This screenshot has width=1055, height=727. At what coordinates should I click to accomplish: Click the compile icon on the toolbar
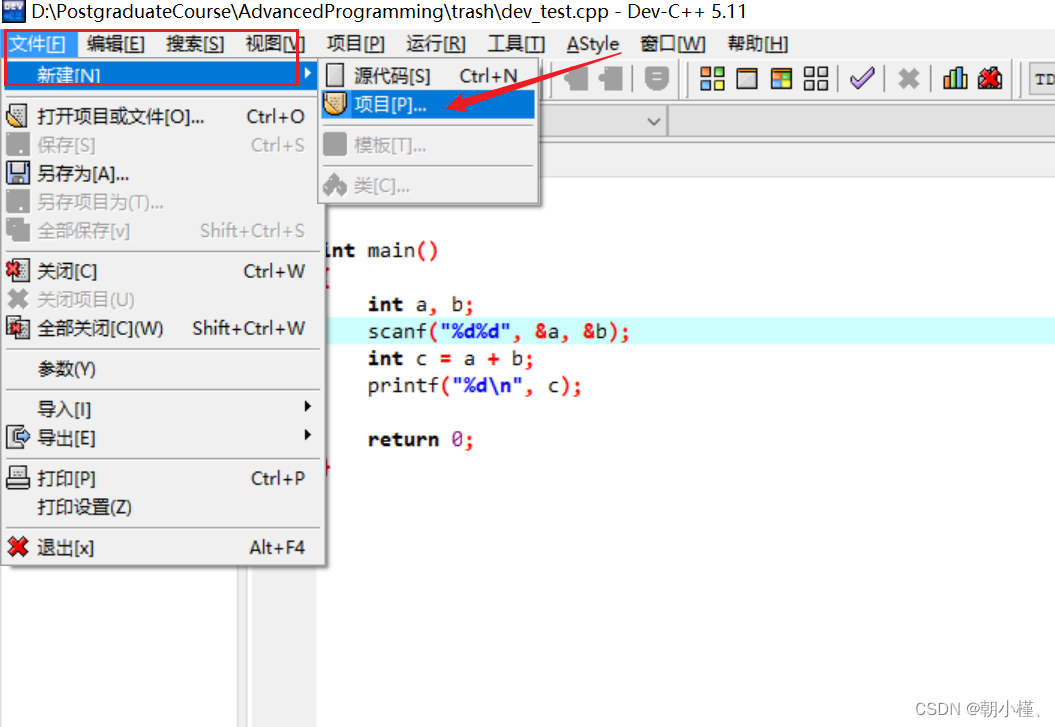(x=712, y=78)
